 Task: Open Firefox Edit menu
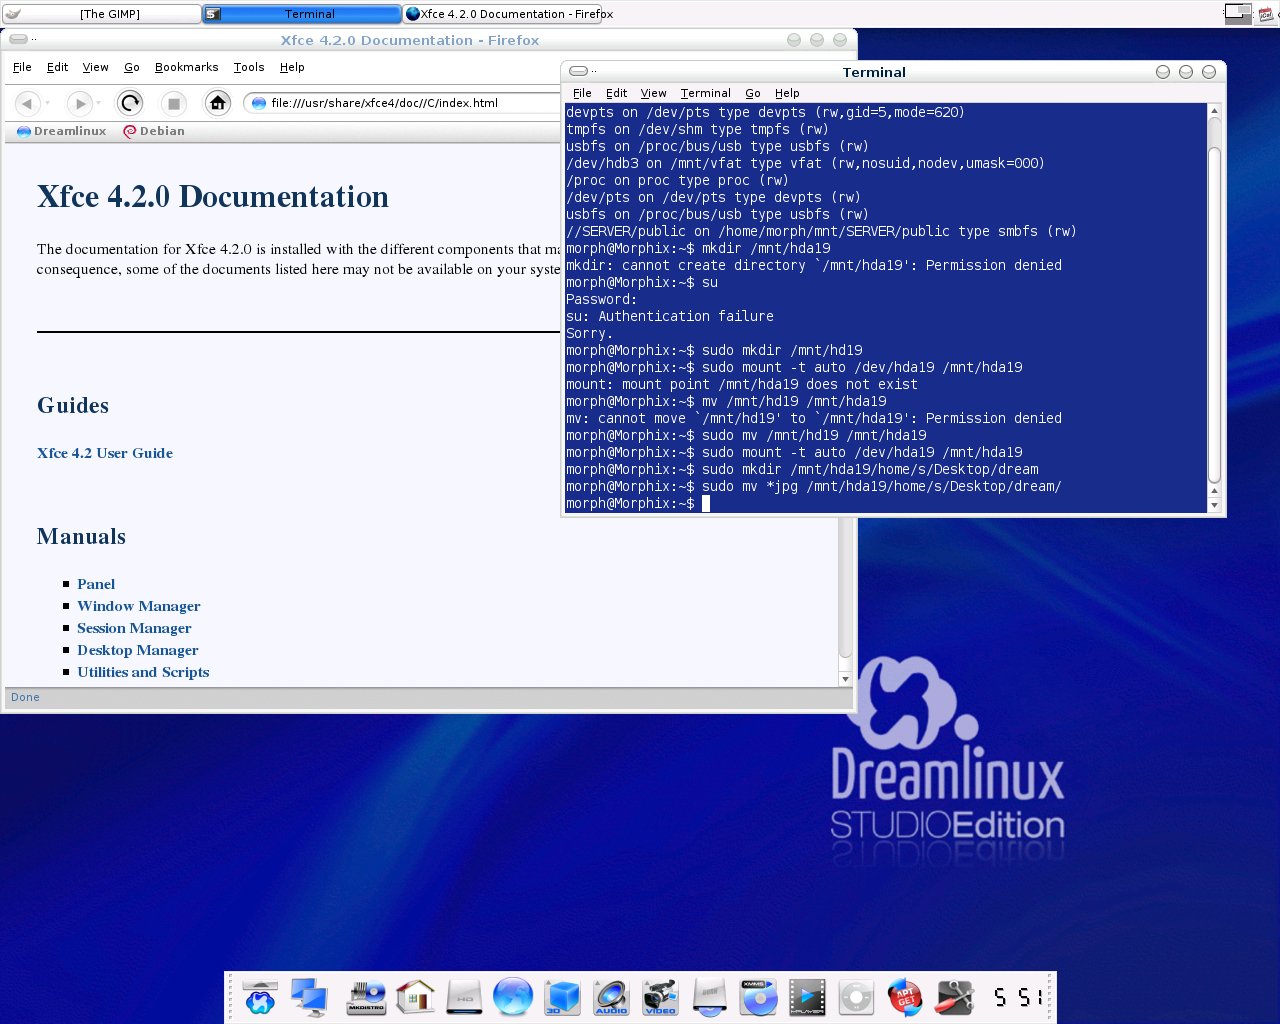(x=58, y=67)
